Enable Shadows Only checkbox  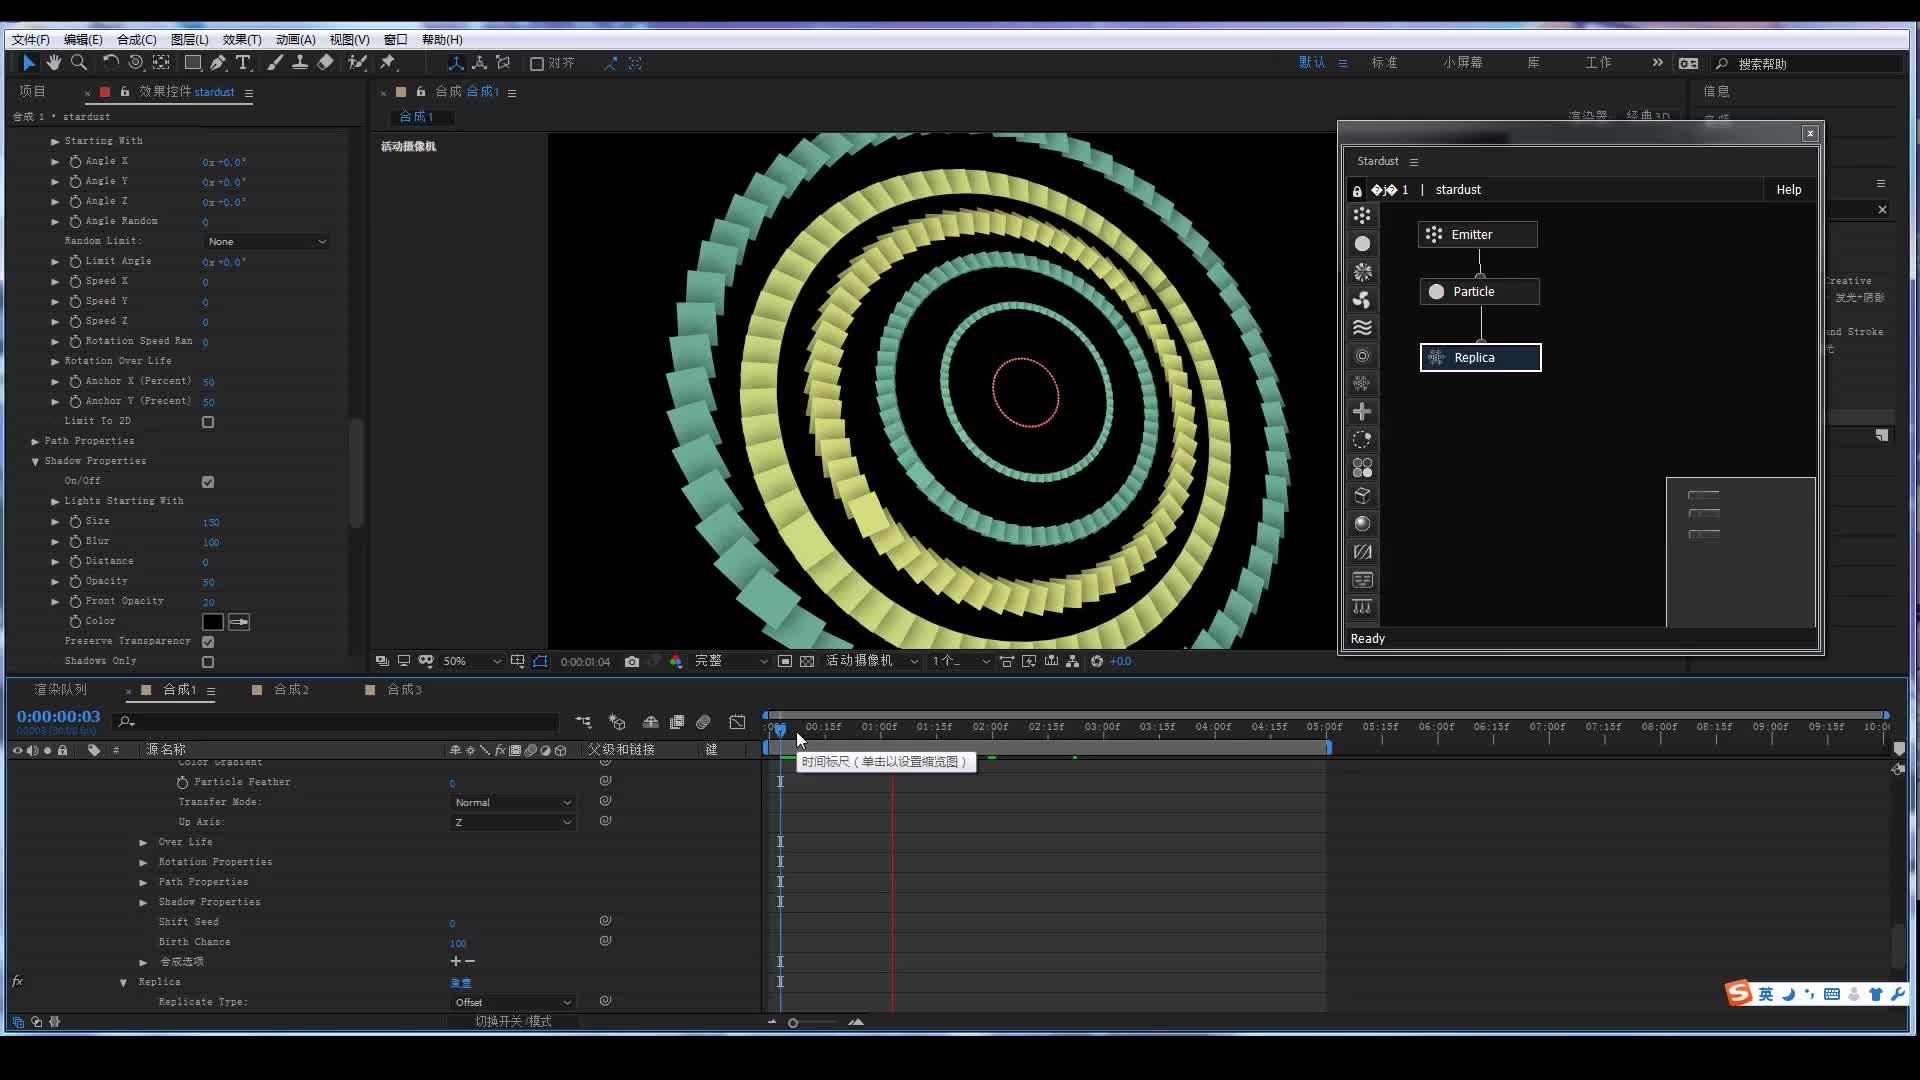coord(208,662)
